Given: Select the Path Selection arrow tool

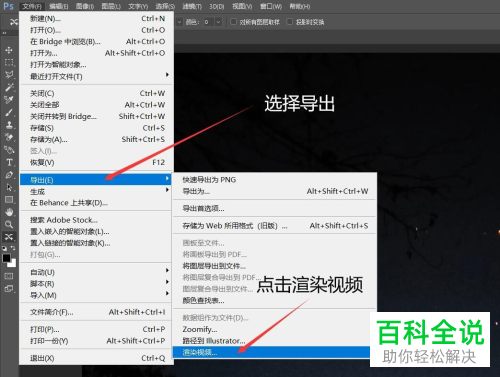Looking at the screenshot, I should (x=9, y=187).
